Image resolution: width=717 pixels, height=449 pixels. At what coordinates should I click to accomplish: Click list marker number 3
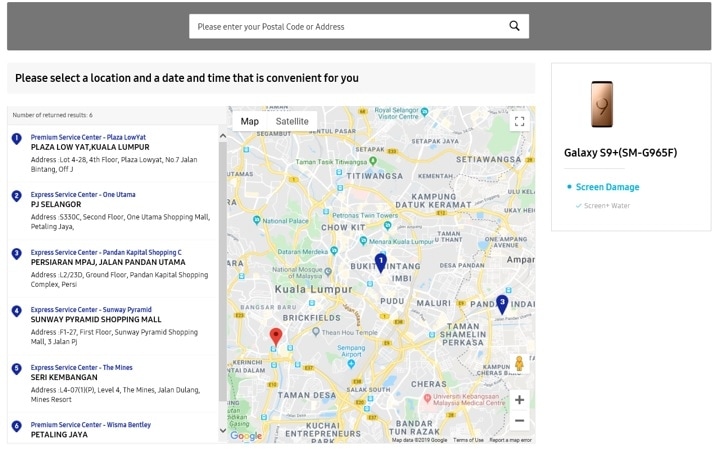(16, 254)
